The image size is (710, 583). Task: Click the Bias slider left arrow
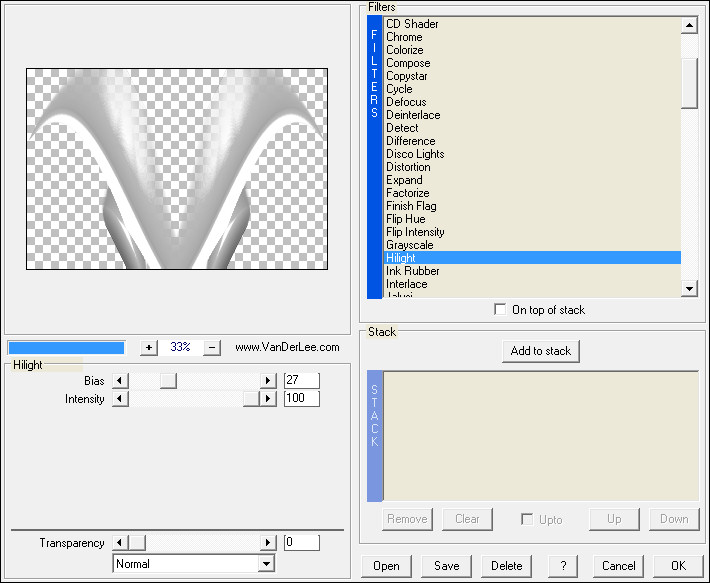click(x=120, y=380)
